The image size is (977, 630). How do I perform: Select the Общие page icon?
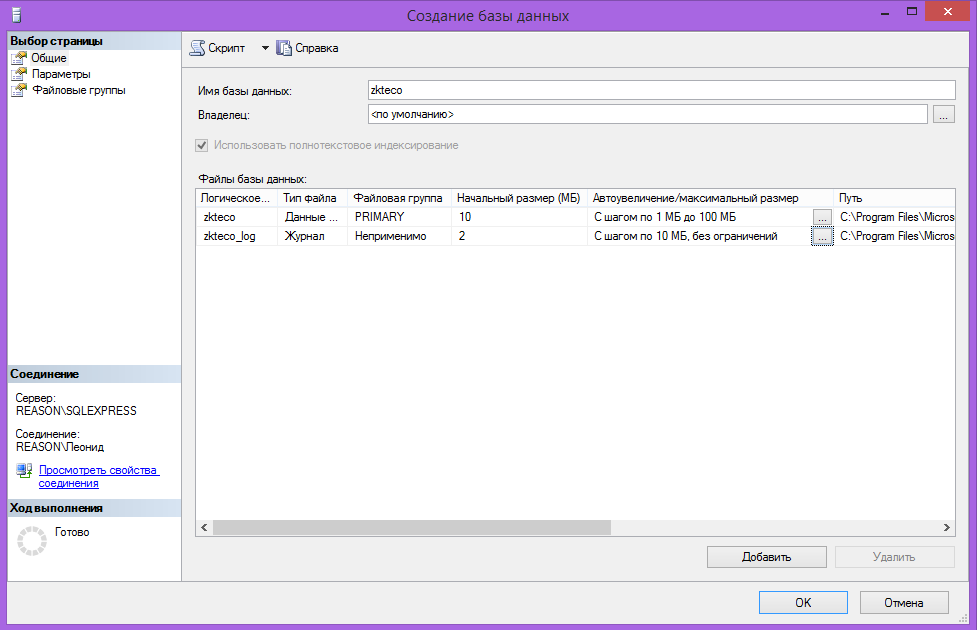pyautogui.click(x=19, y=58)
